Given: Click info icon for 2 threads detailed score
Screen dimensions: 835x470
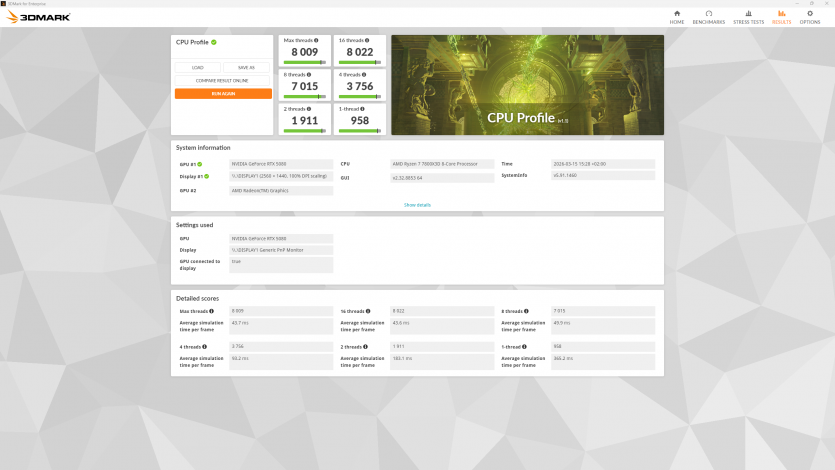Looking at the screenshot, I should (366, 346).
